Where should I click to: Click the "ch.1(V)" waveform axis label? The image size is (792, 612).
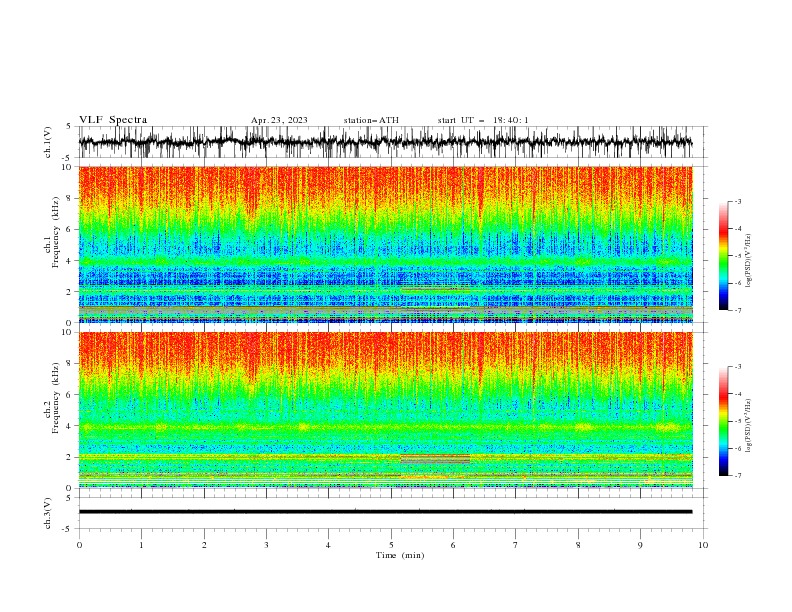pyautogui.click(x=48, y=142)
